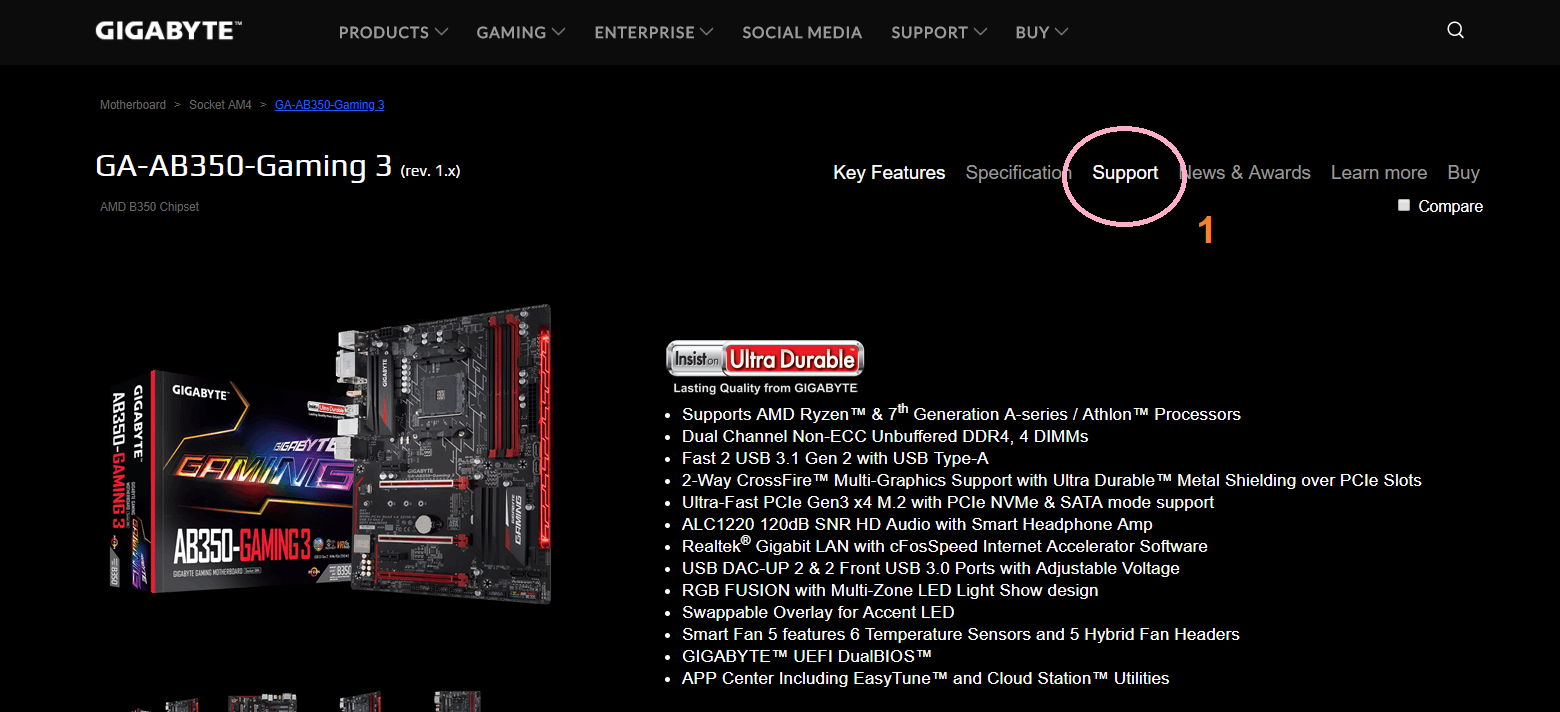The image size is (1560, 712).
Task: Click the Realtek Gigabit LAN bullet
Action: tap(945, 546)
